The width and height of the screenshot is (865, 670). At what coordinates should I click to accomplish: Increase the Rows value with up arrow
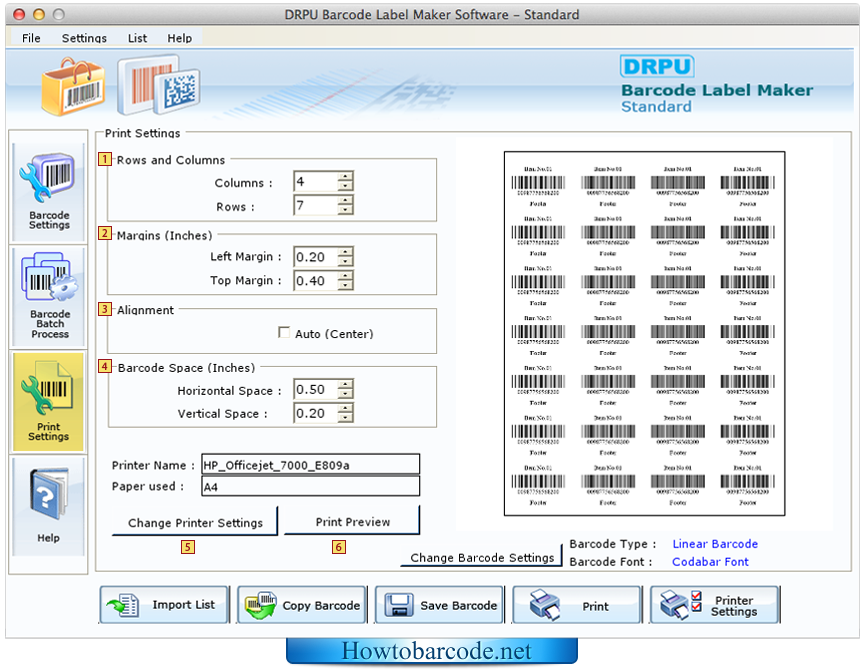click(345, 200)
